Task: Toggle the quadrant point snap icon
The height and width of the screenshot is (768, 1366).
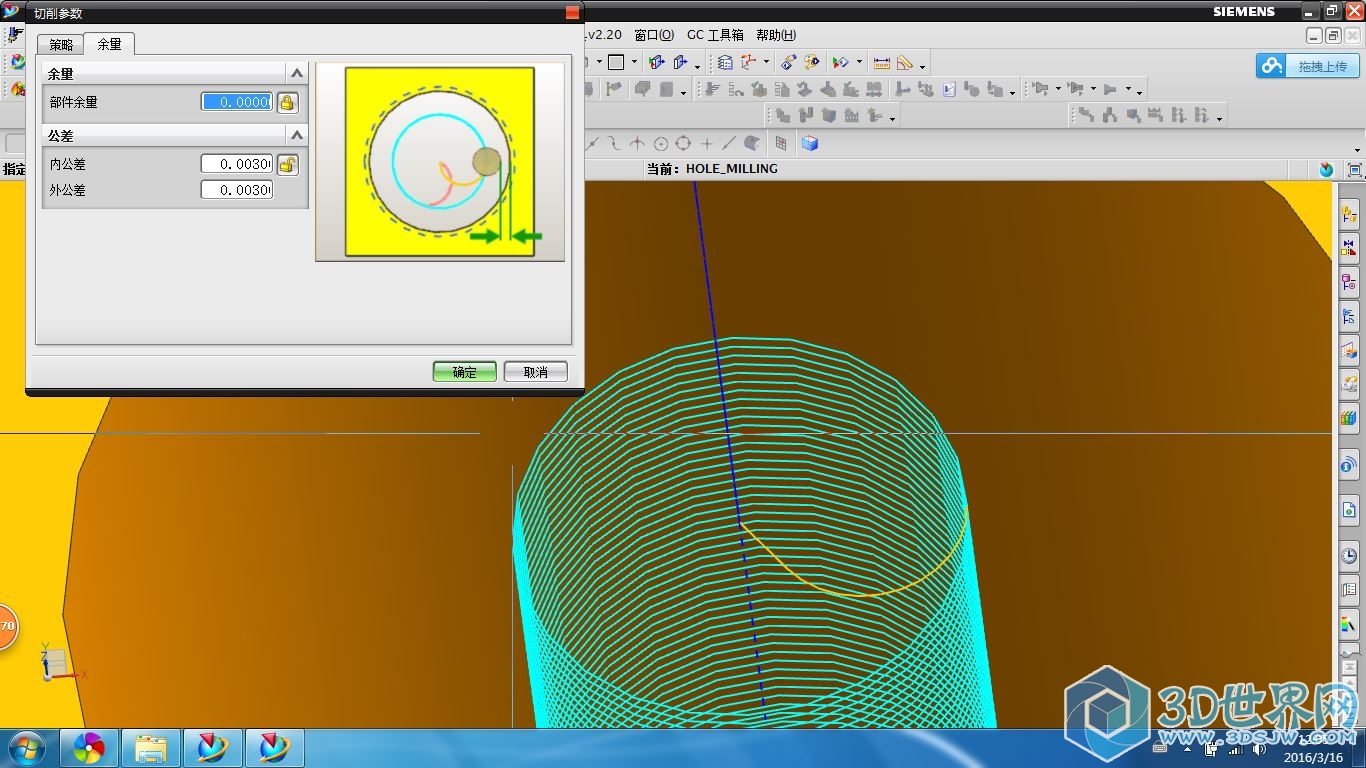Action: point(683,144)
